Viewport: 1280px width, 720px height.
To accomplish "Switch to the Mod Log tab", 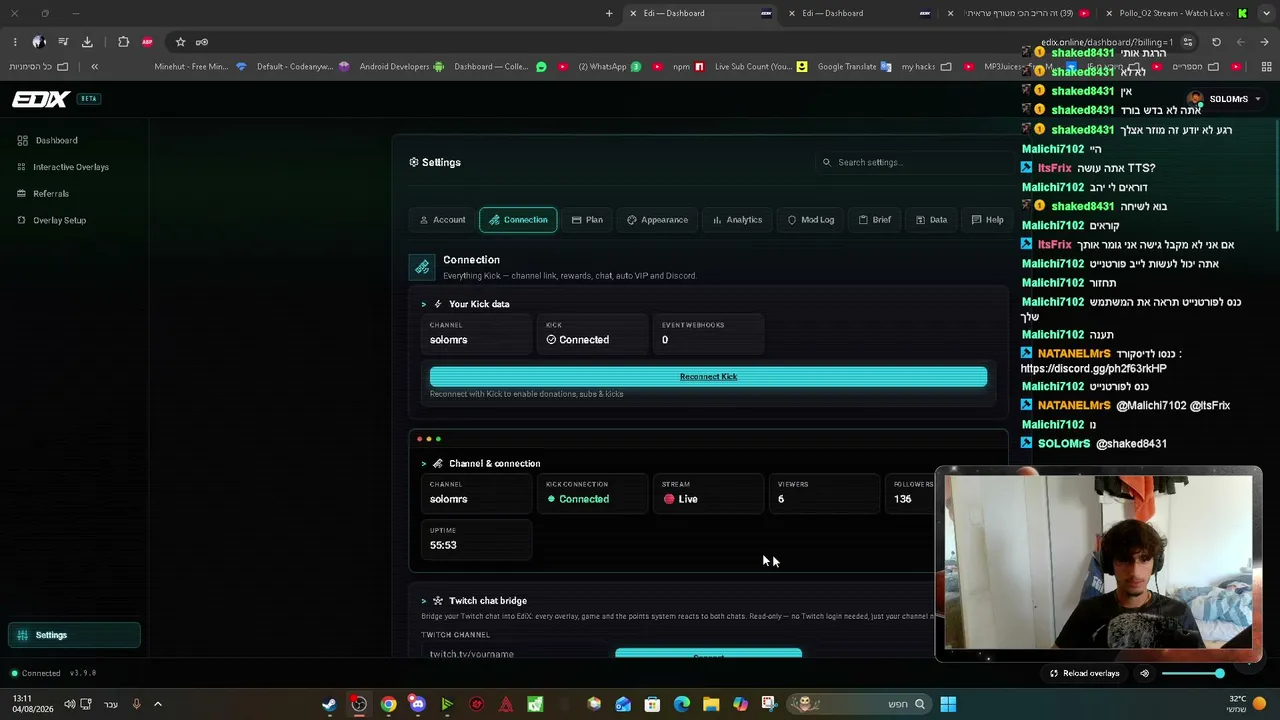I will tap(811, 220).
